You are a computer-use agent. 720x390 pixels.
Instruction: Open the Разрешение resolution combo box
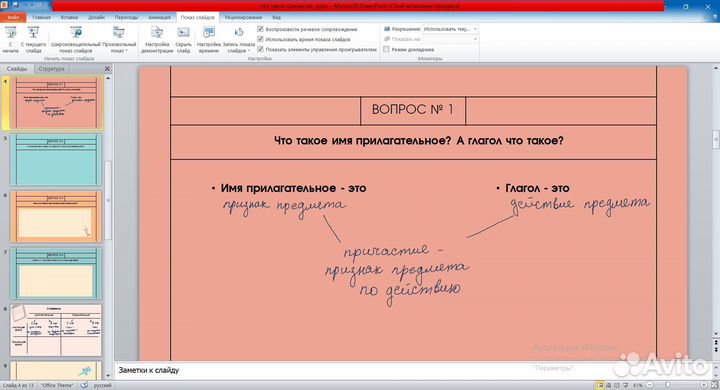coord(450,29)
